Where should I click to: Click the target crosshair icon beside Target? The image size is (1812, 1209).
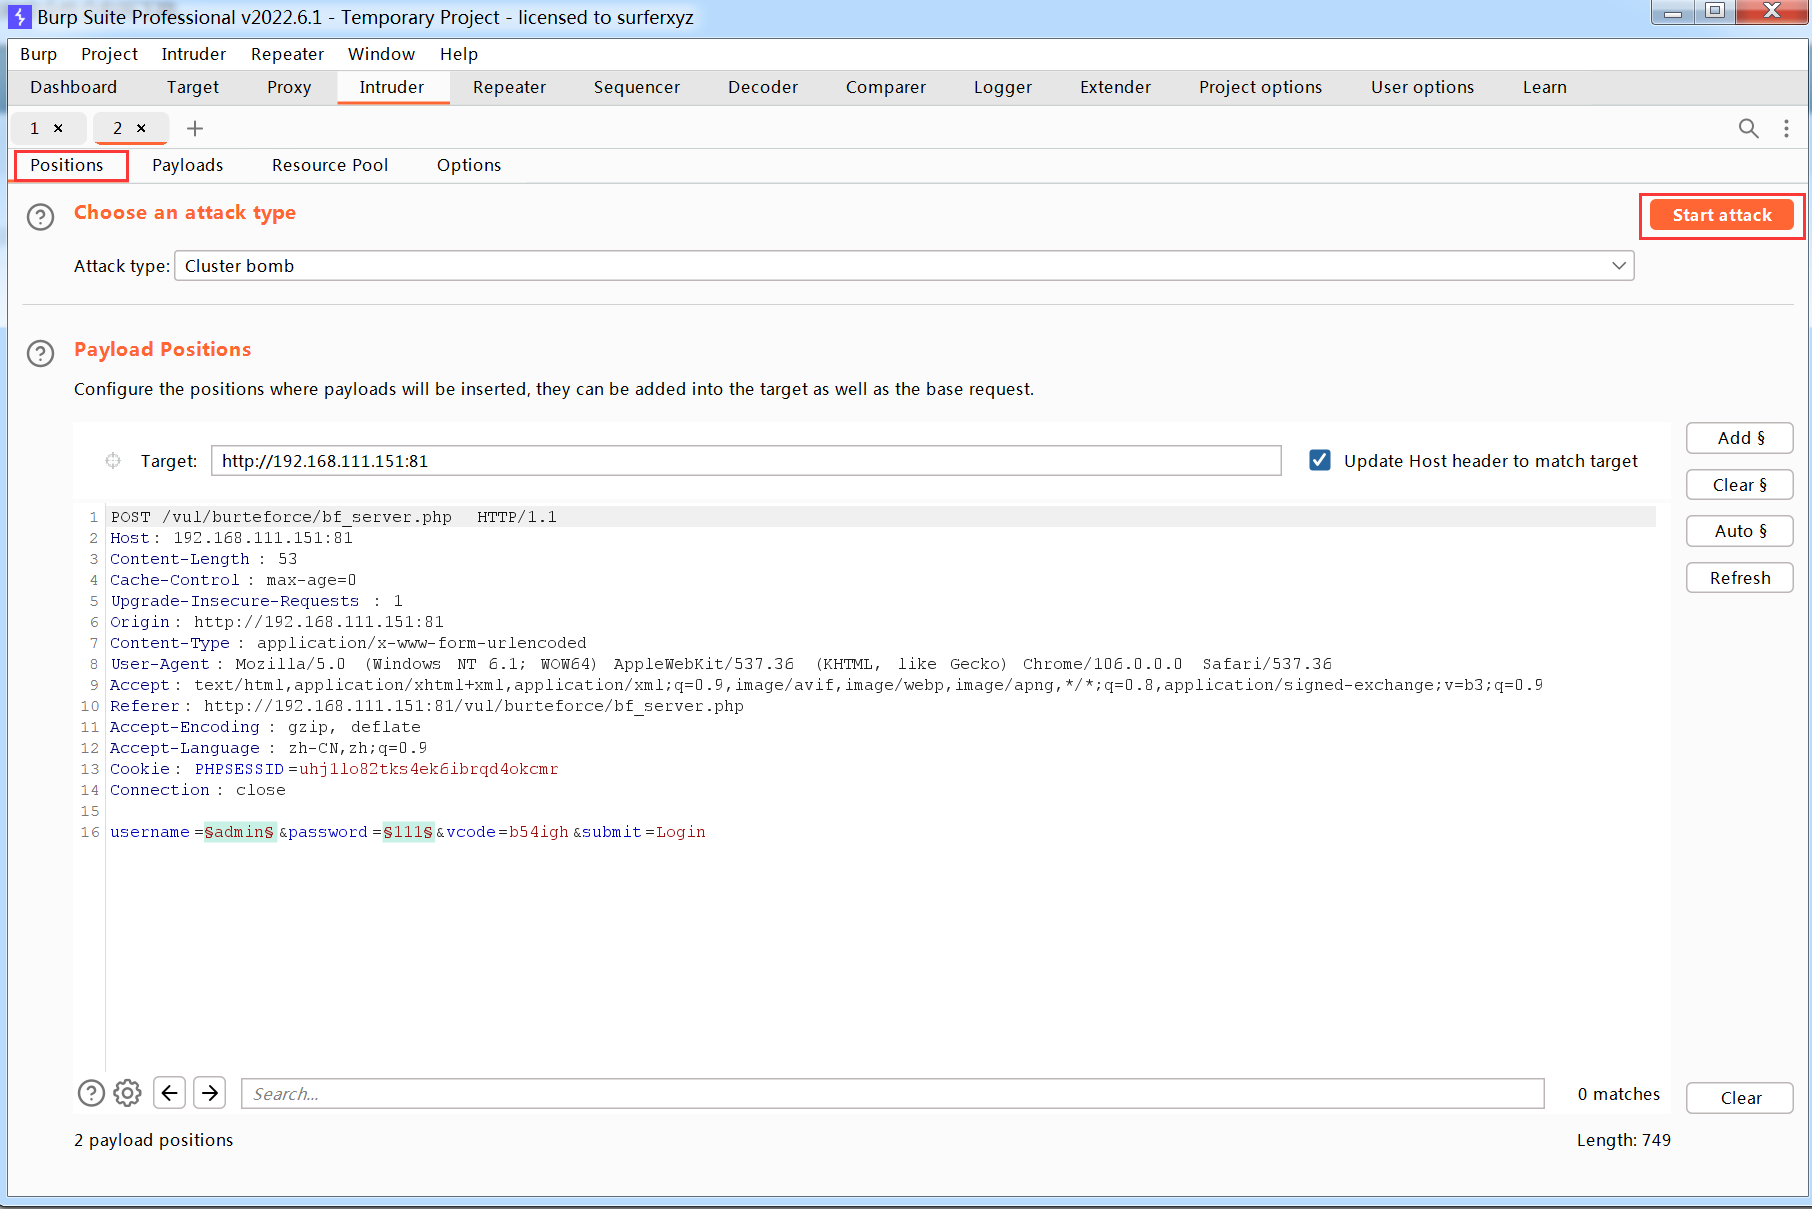pos(113,461)
